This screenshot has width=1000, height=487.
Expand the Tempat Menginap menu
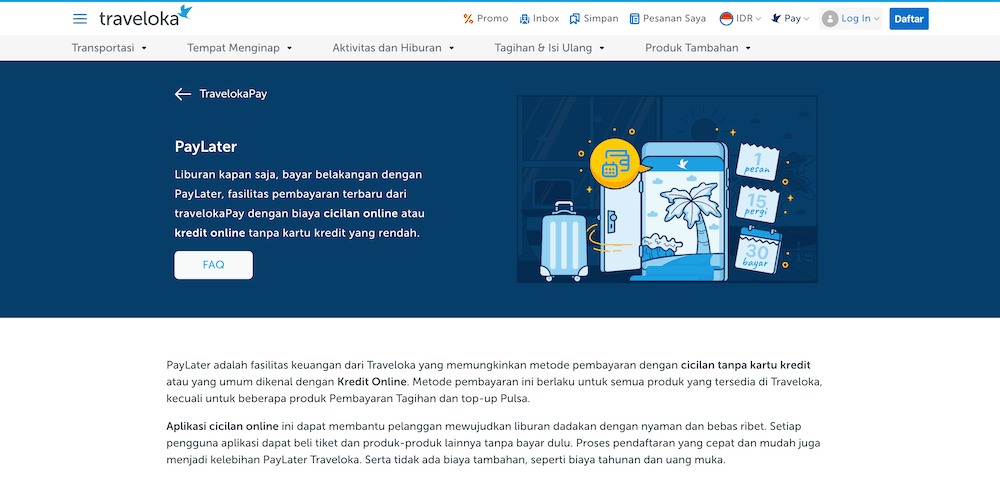tap(239, 48)
